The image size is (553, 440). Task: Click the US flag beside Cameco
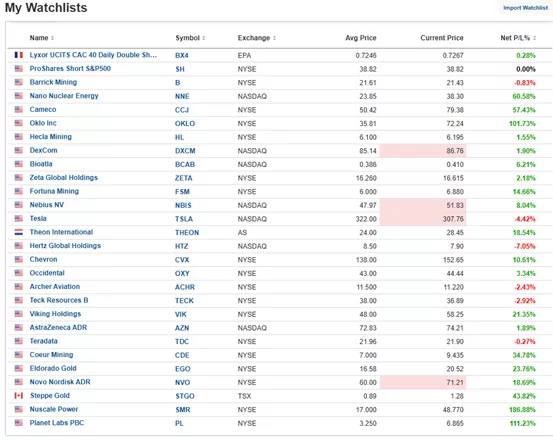(19, 109)
